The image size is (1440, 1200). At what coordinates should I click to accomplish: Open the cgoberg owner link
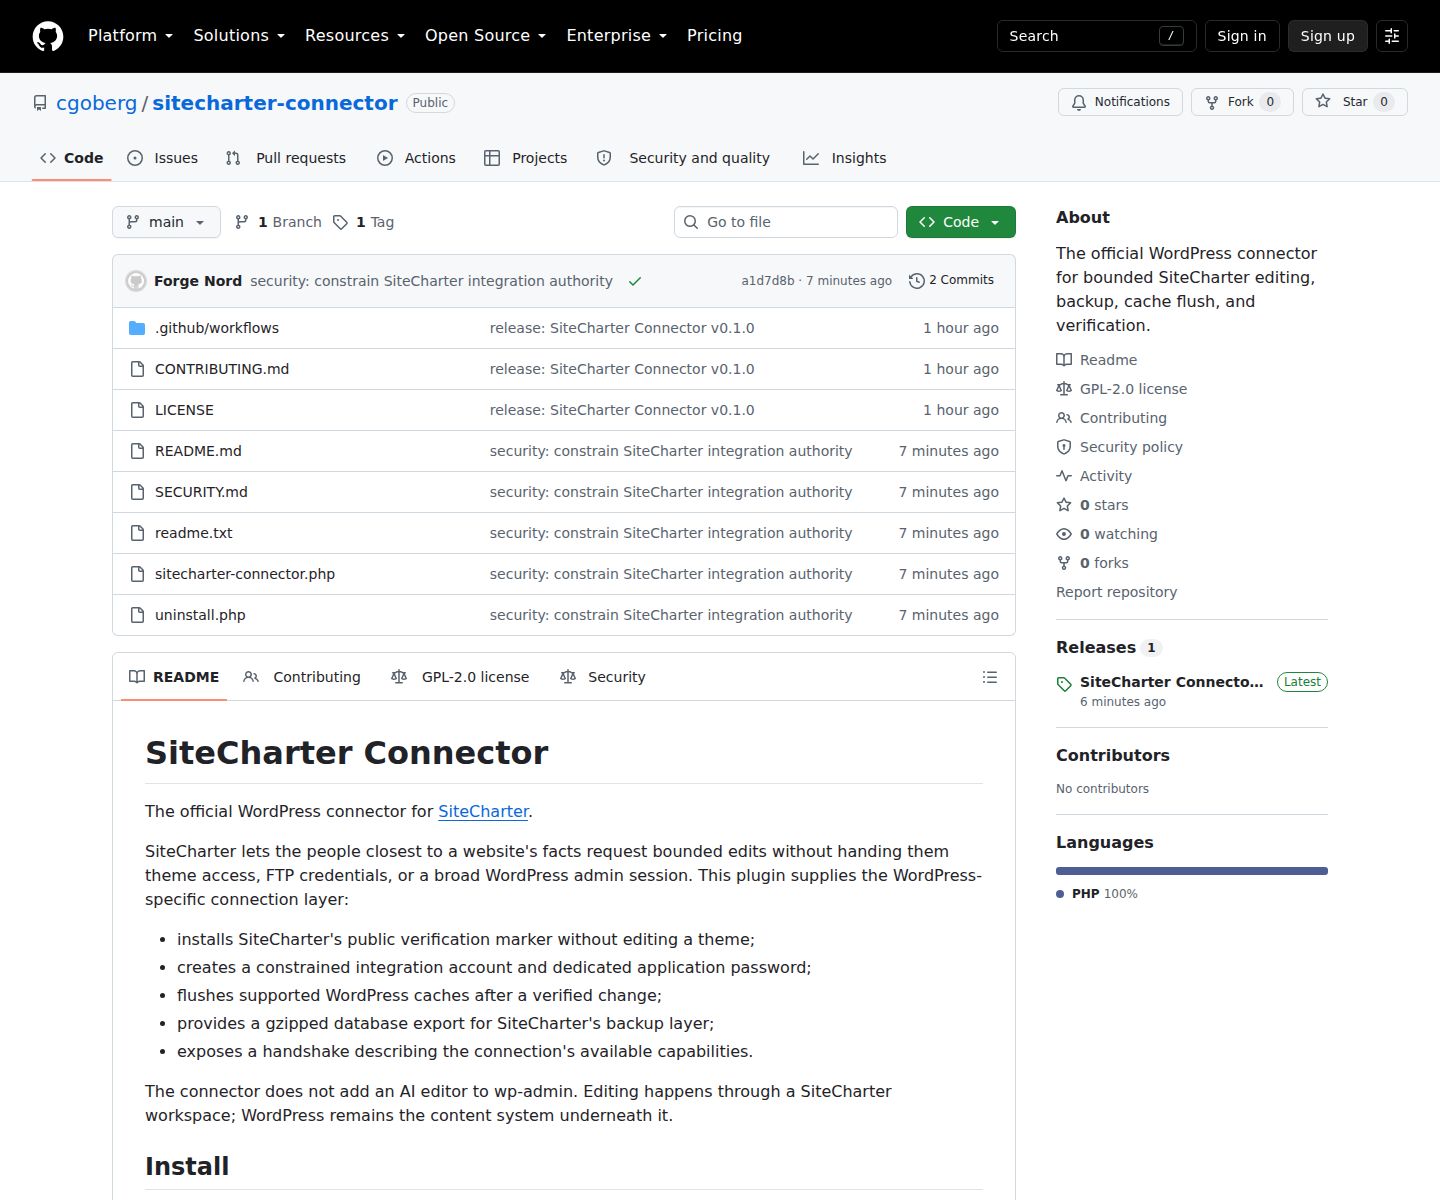[x=97, y=103]
